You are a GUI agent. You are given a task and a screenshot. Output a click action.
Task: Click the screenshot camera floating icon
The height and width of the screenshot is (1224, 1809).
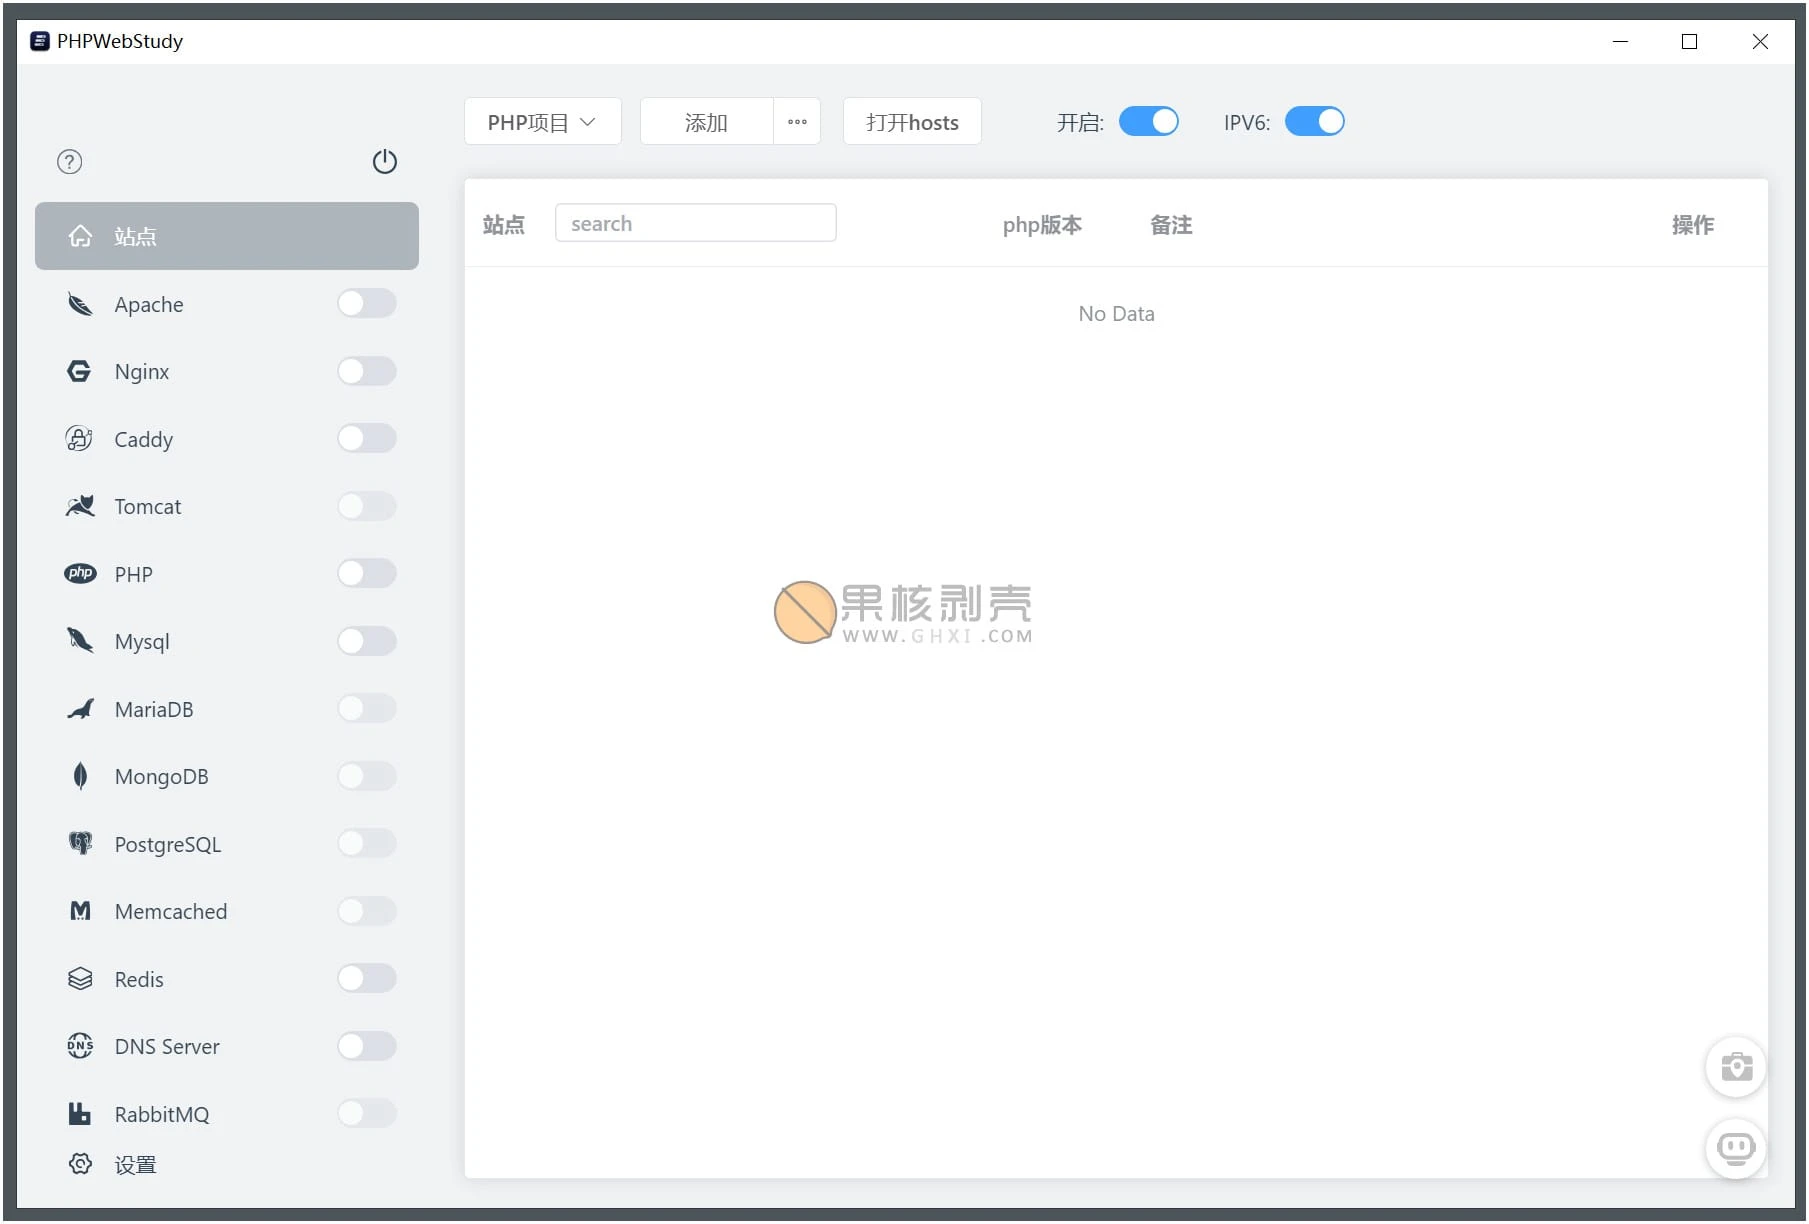click(1735, 1067)
